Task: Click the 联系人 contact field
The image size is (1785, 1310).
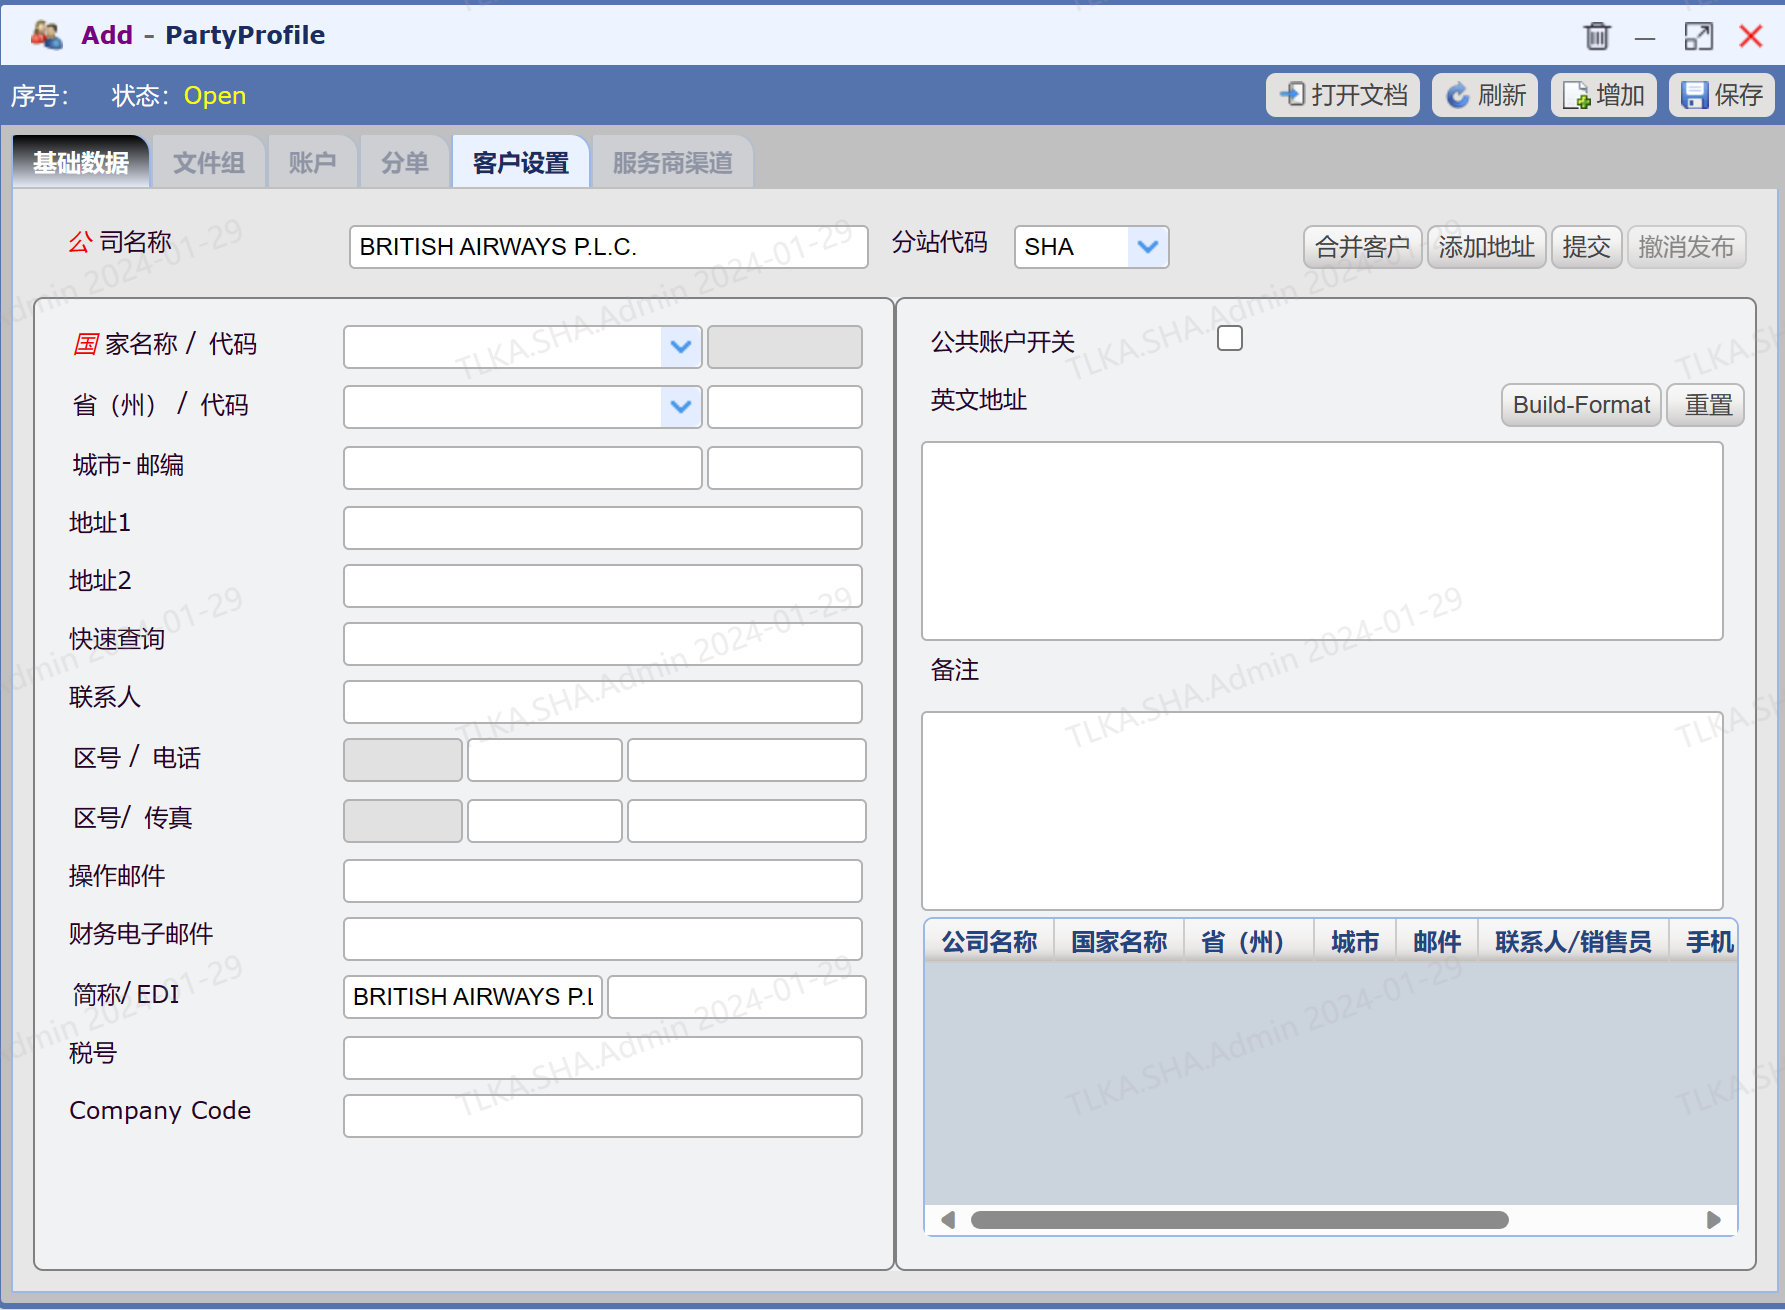Action: pos(603,702)
